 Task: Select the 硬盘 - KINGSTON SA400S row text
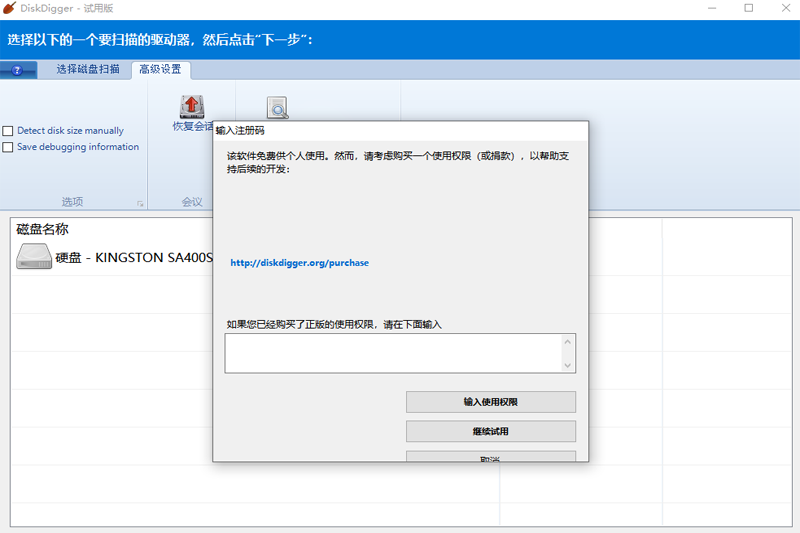(x=134, y=258)
